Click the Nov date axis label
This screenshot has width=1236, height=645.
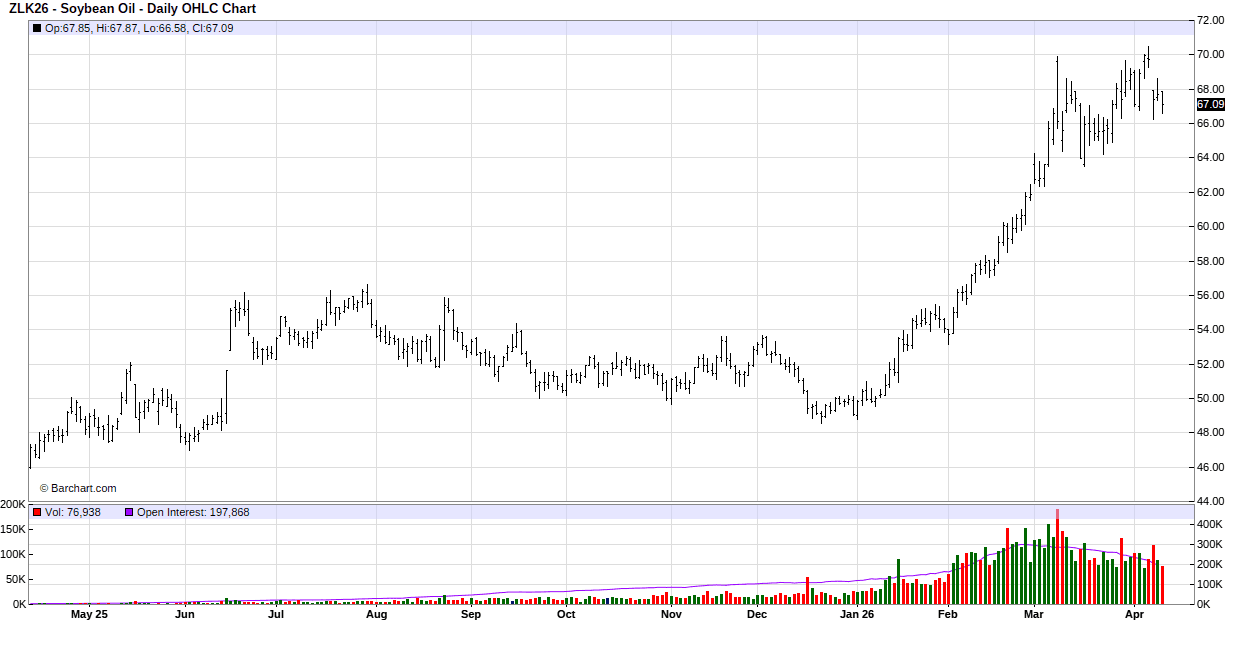click(x=671, y=614)
